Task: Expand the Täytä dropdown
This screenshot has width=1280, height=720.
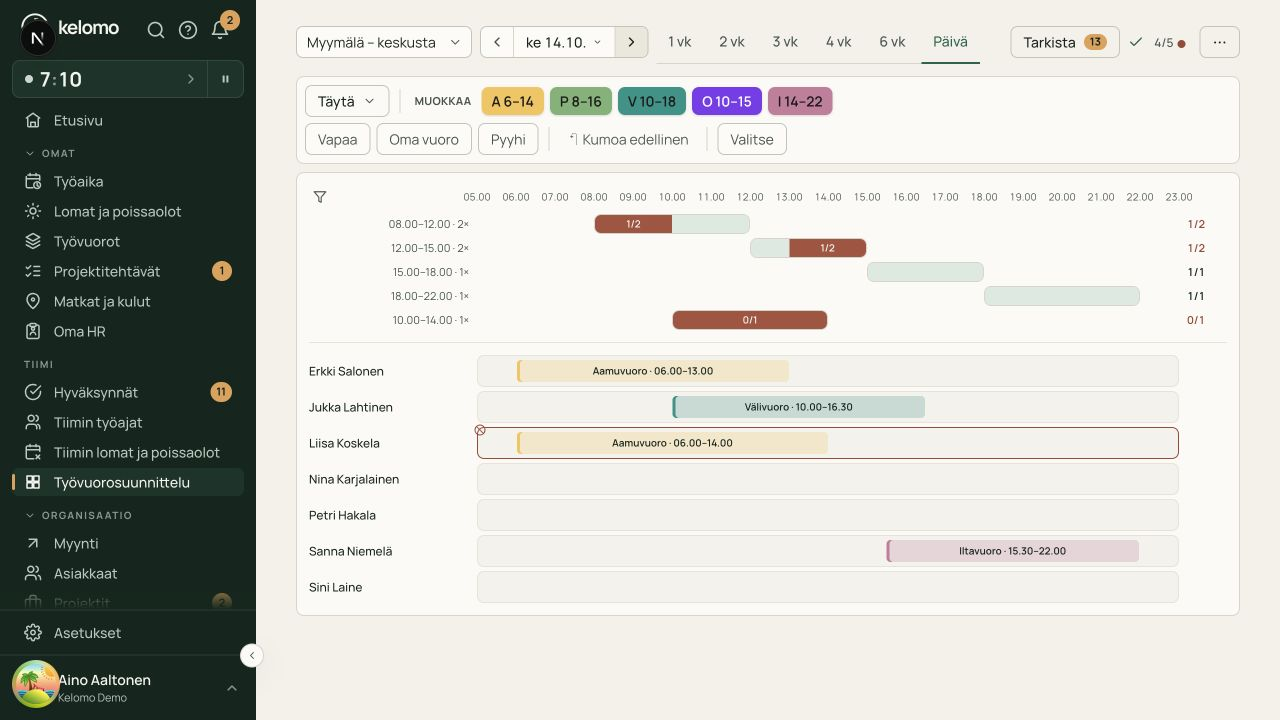Action: (347, 101)
